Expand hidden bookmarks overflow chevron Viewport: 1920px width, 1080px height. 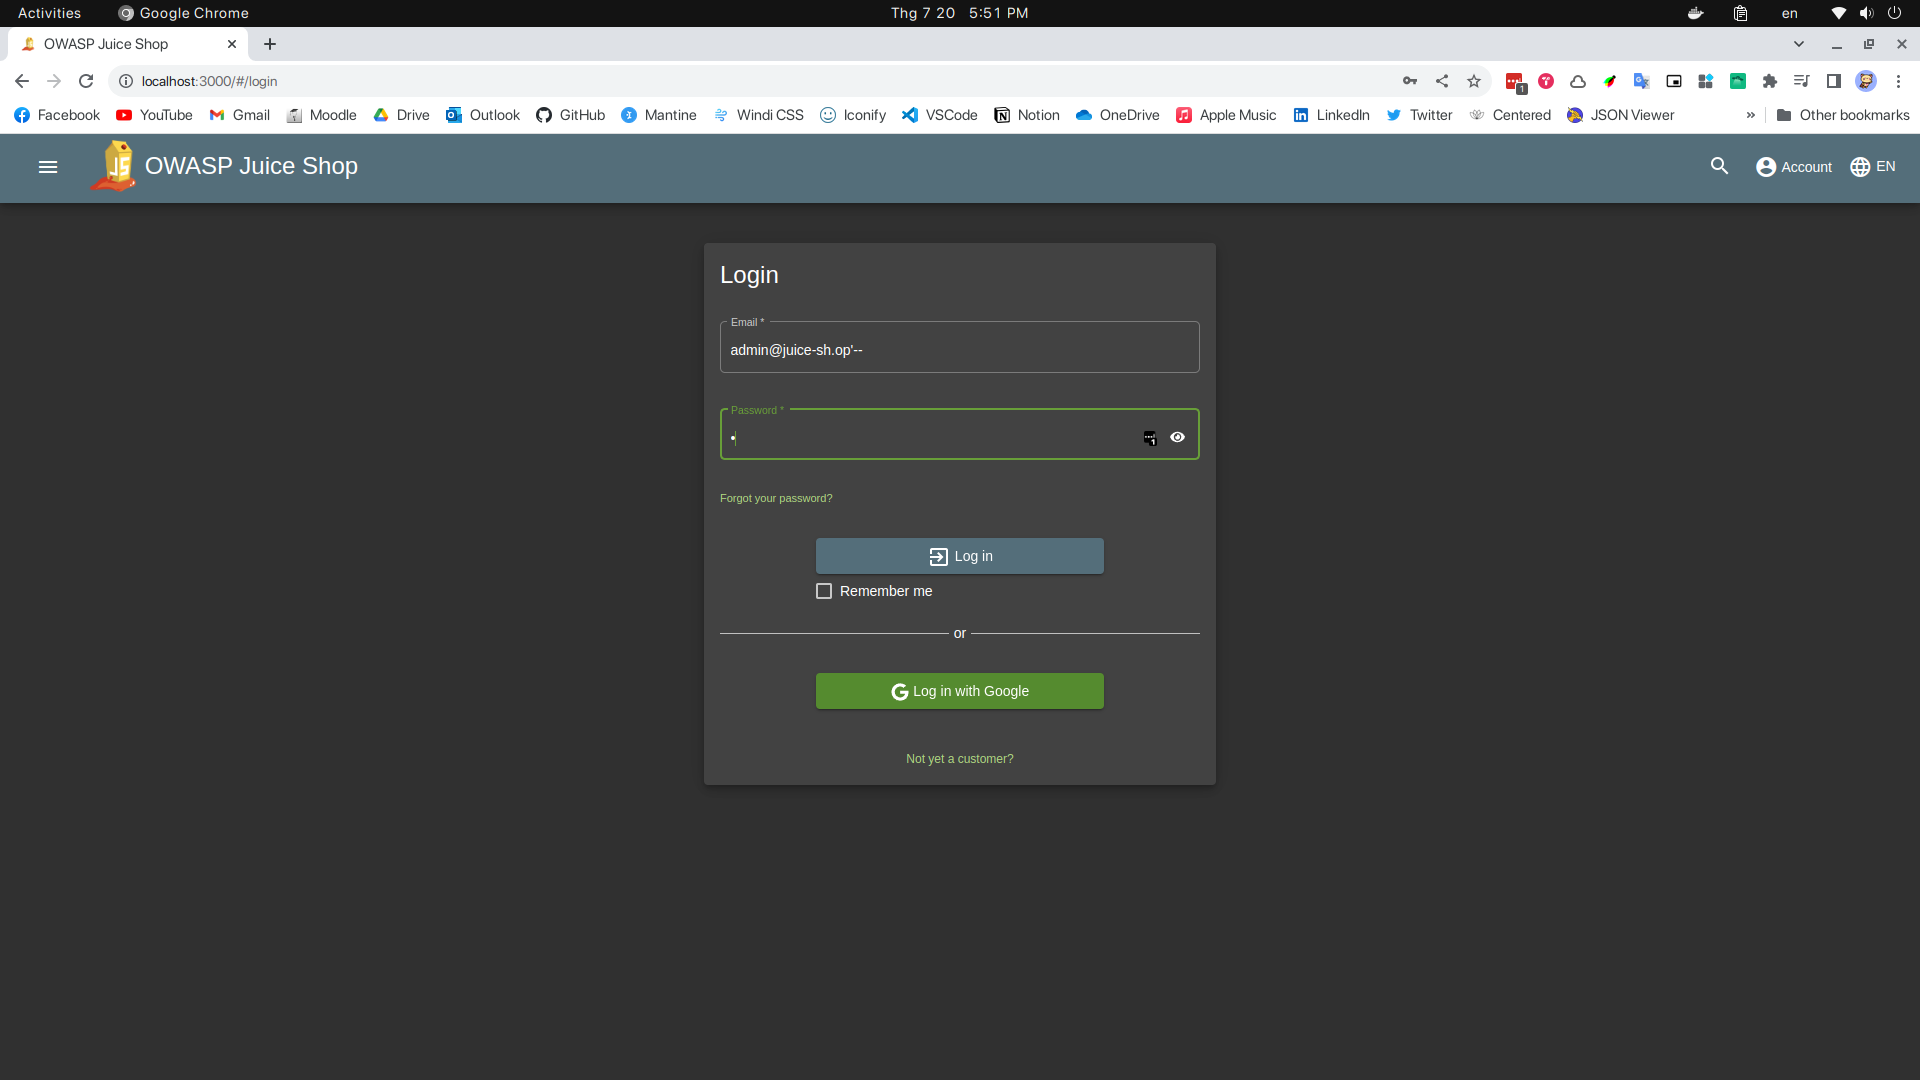pyautogui.click(x=1750, y=115)
